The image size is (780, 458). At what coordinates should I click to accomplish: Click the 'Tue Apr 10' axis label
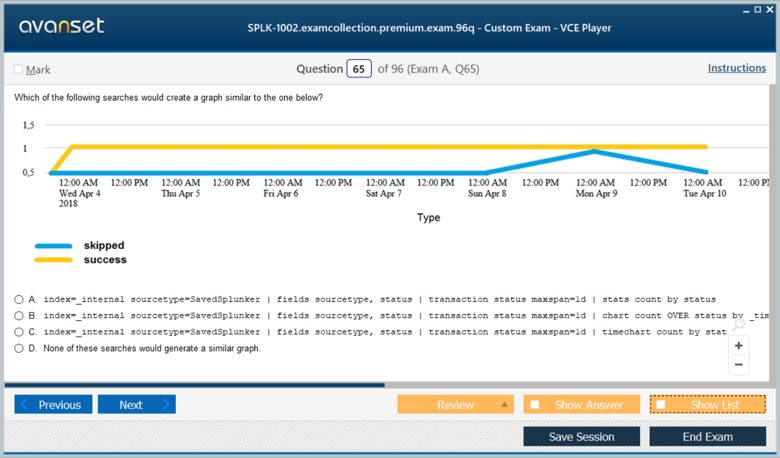[704, 193]
